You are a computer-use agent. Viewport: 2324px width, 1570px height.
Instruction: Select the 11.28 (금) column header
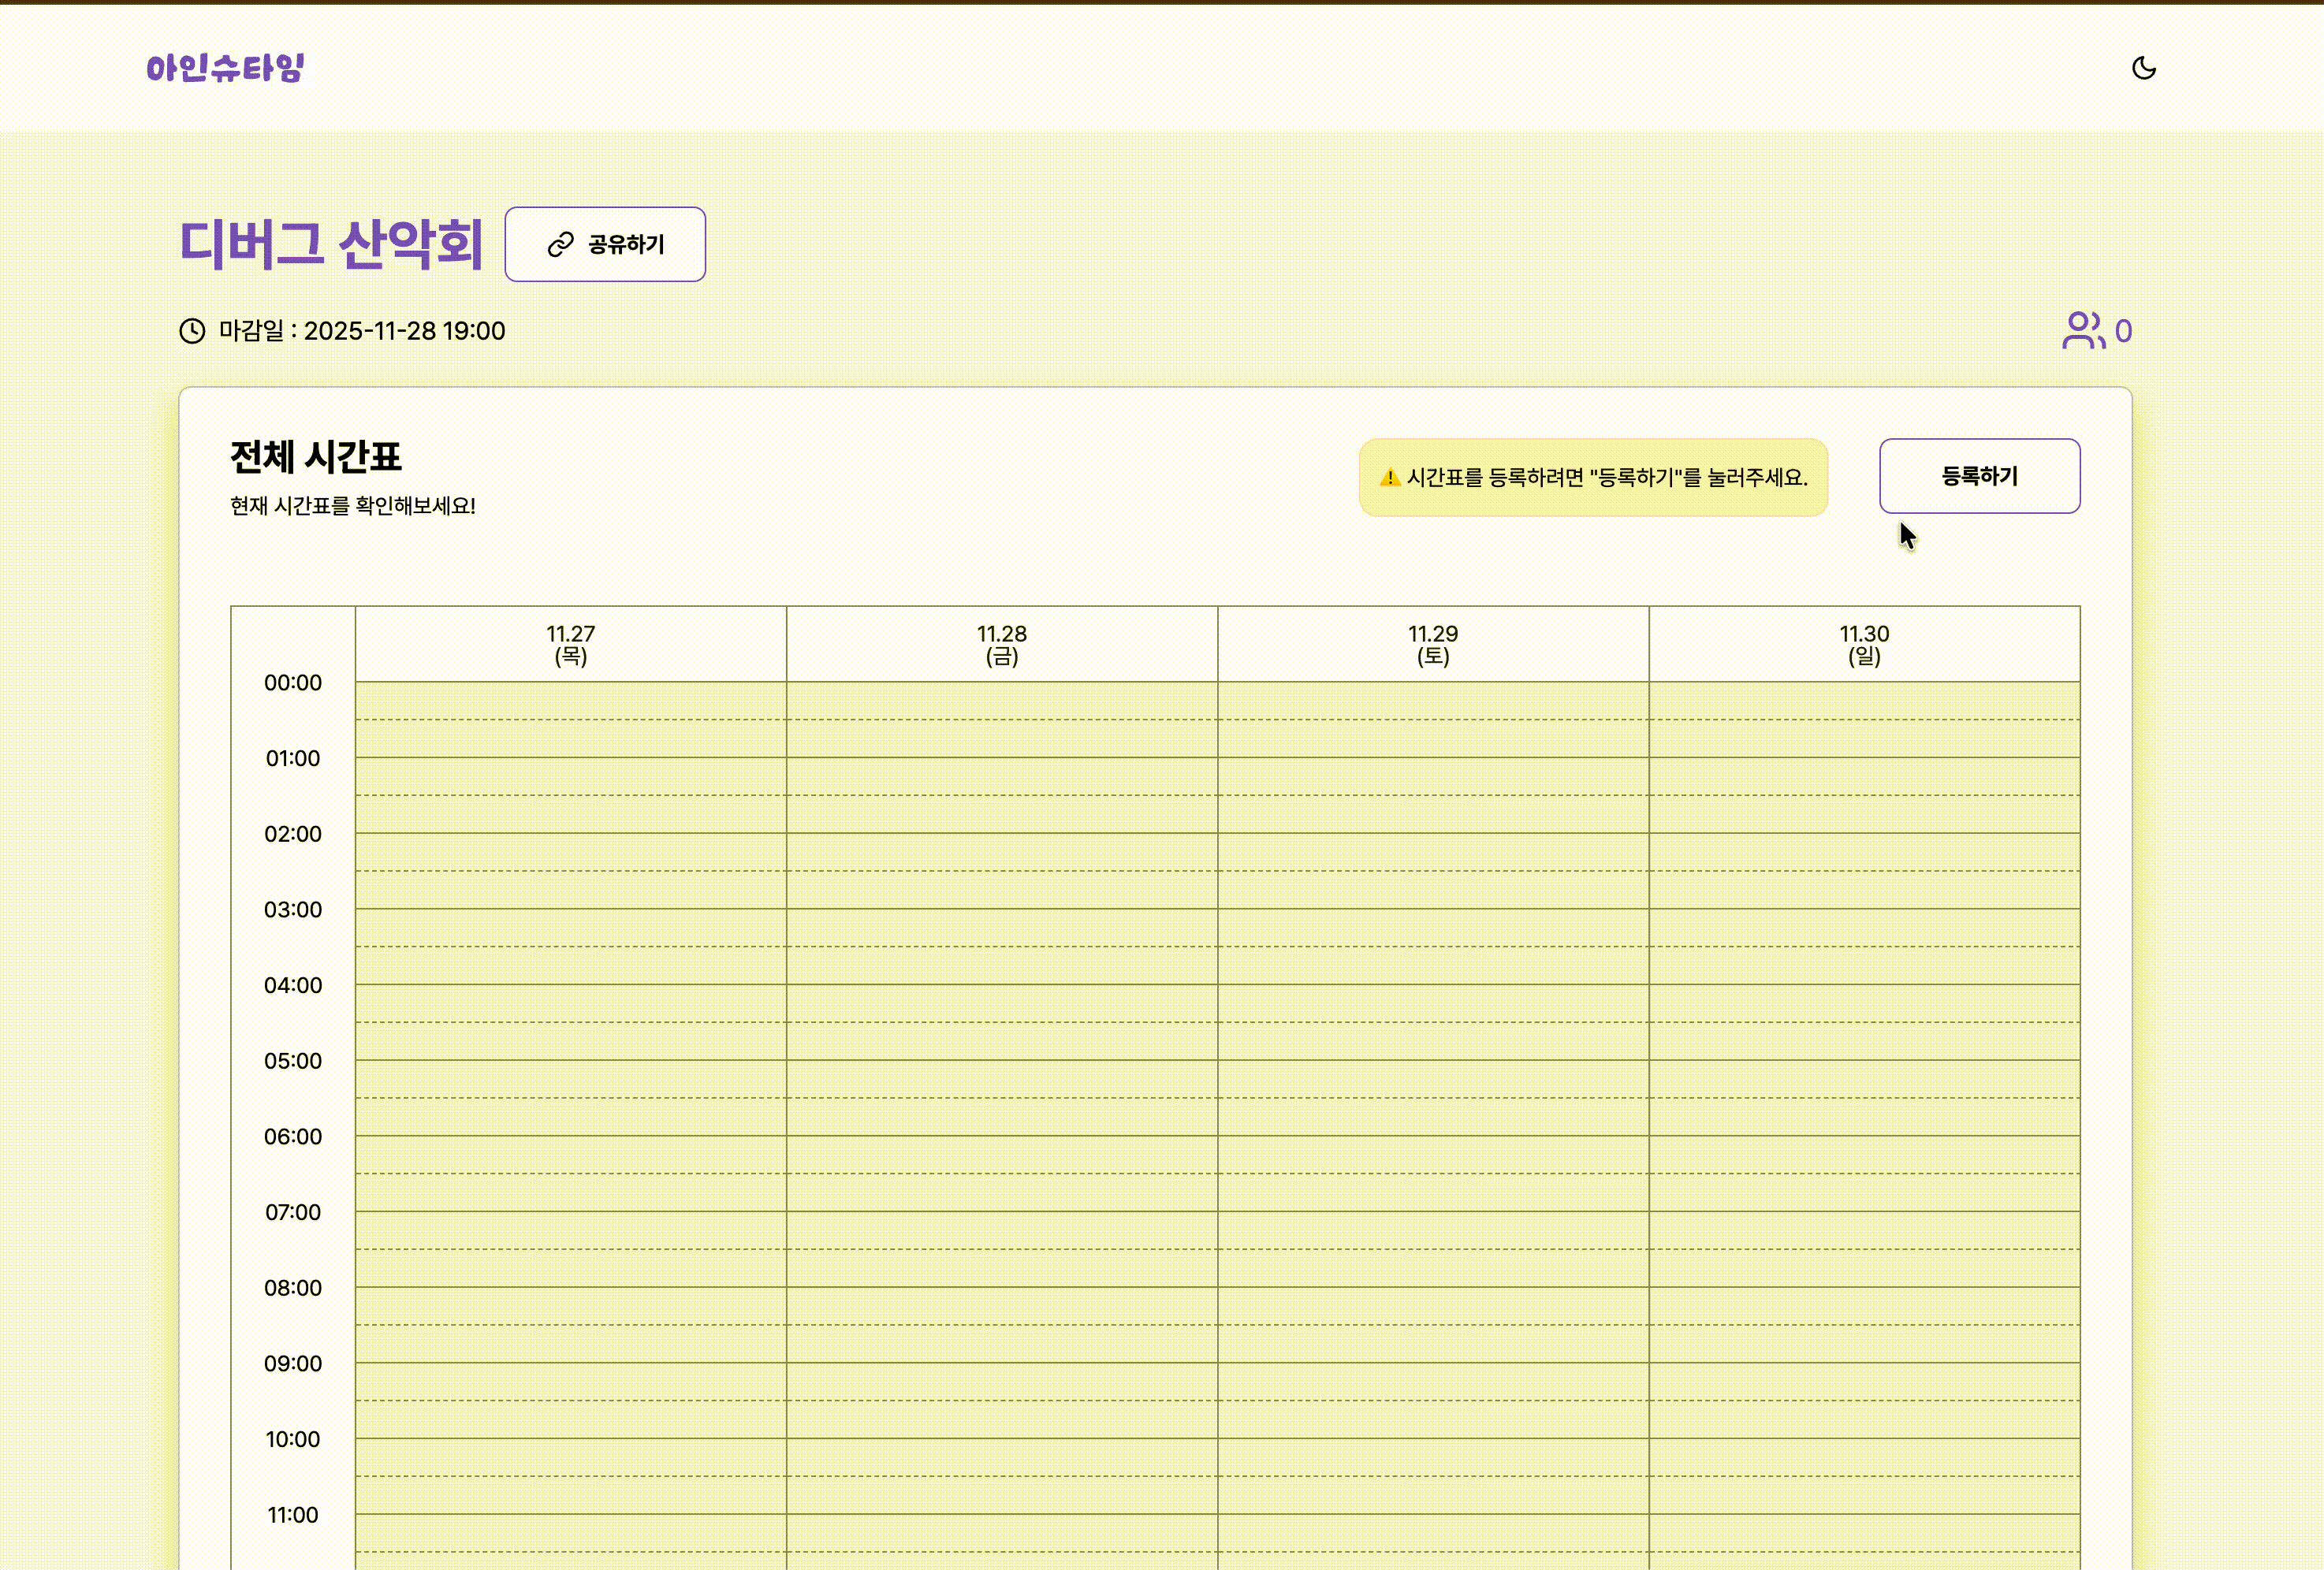1001,644
